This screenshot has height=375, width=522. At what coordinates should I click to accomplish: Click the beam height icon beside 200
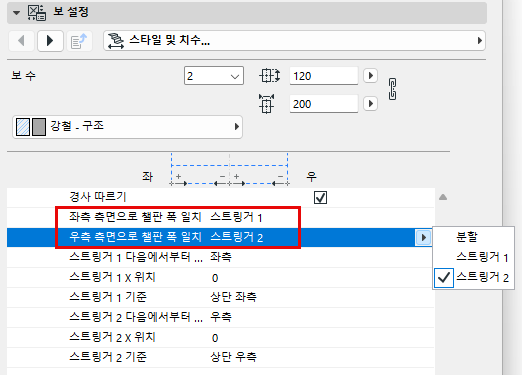[x=266, y=104]
